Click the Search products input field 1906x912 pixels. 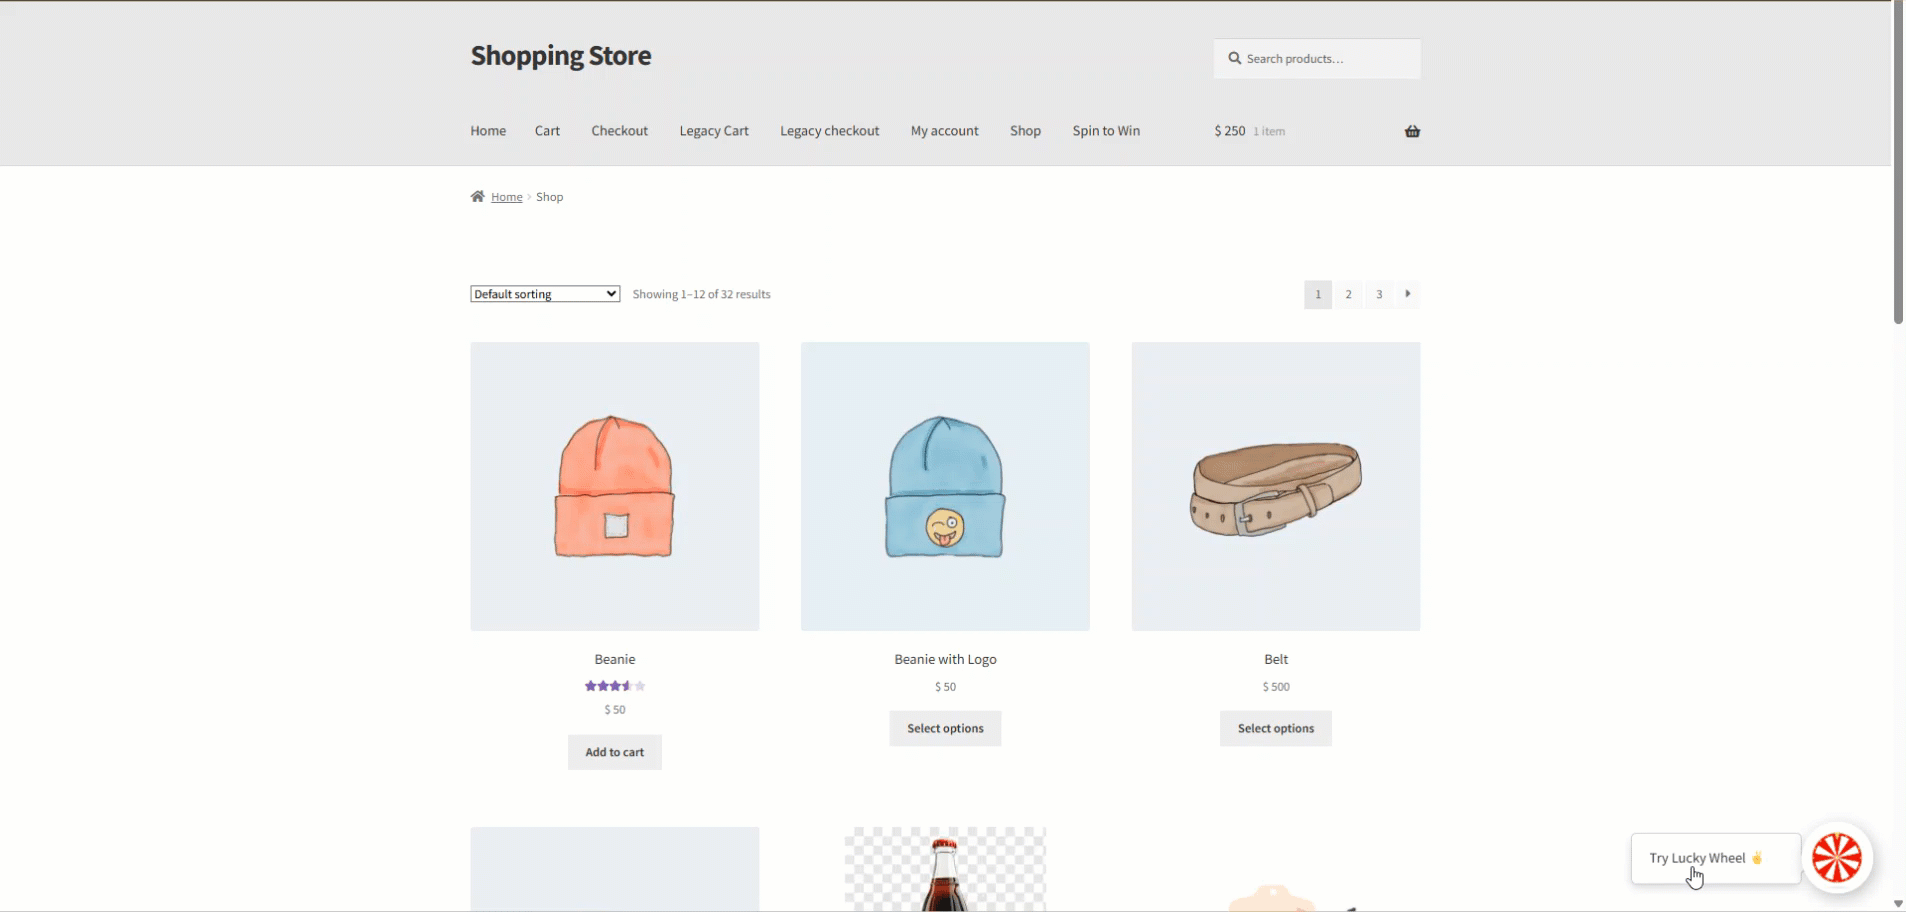click(x=1325, y=59)
